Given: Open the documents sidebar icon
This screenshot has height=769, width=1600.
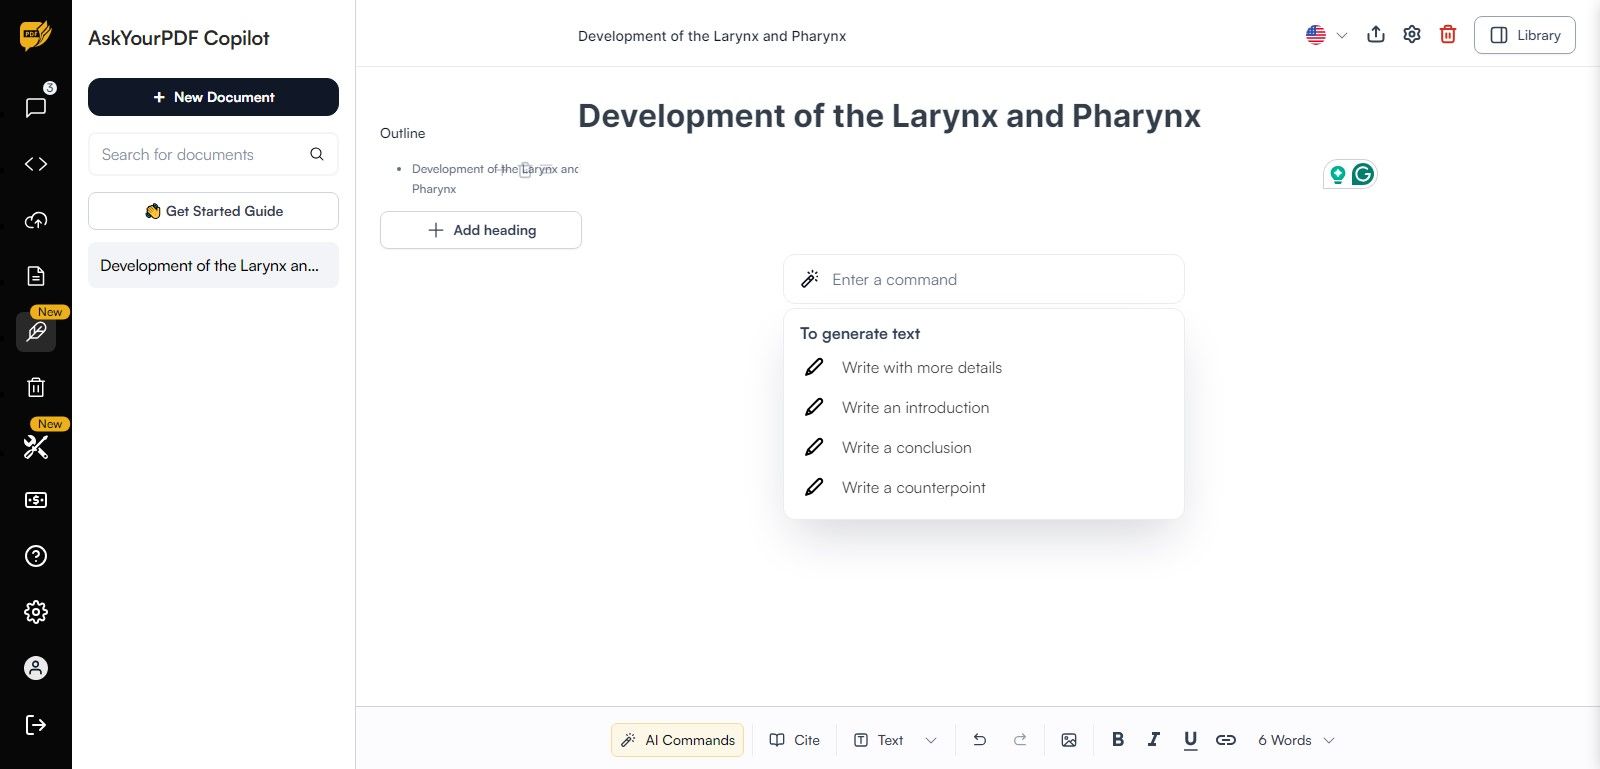Looking at the screenshot, I should click(x=36, y=276).
